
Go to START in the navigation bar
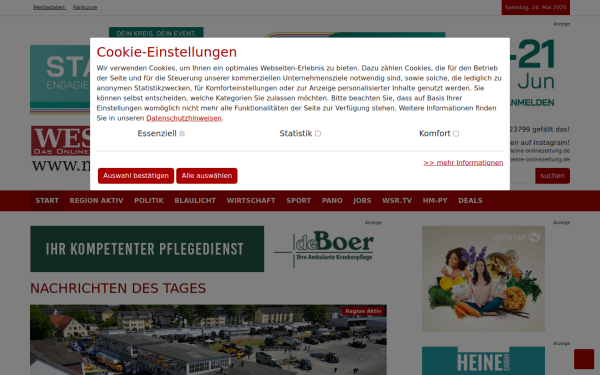(47, 201)
